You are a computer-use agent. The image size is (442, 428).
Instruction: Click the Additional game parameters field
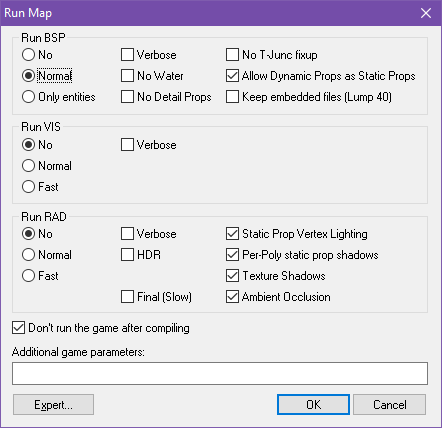[x=220, y=373]
